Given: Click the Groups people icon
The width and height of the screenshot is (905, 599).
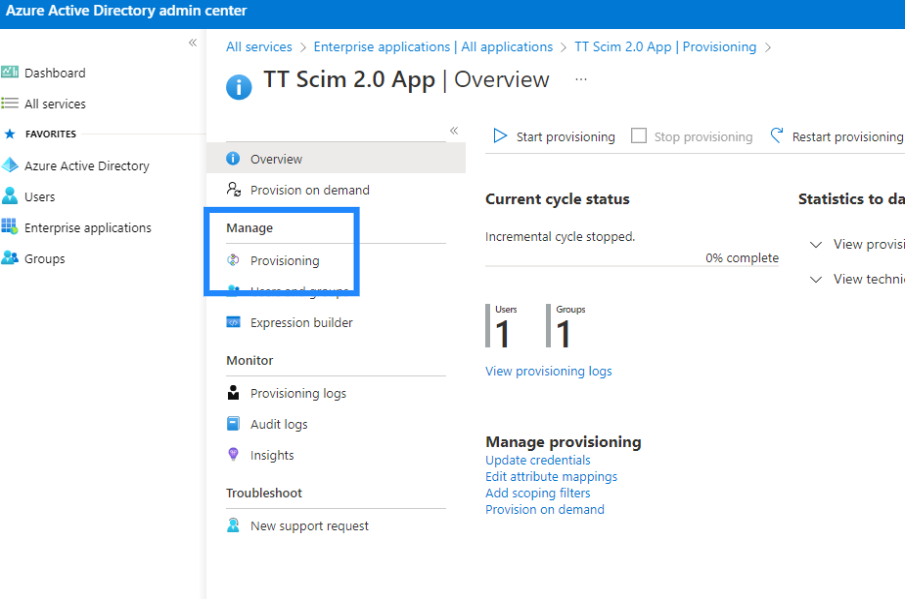Looking at the screenshot, I should (x=10, y=257).
